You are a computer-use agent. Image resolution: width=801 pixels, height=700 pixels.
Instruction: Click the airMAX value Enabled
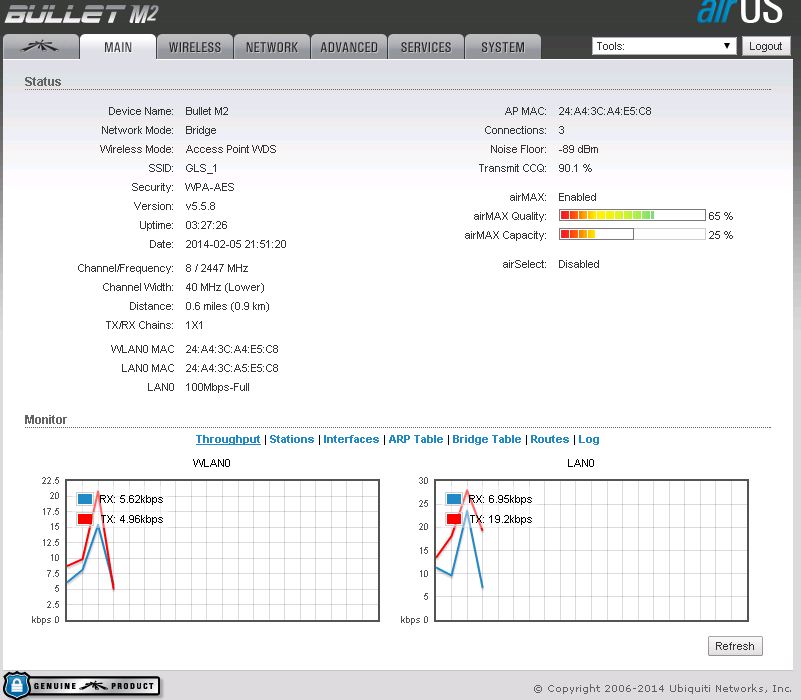coord(577,197)
